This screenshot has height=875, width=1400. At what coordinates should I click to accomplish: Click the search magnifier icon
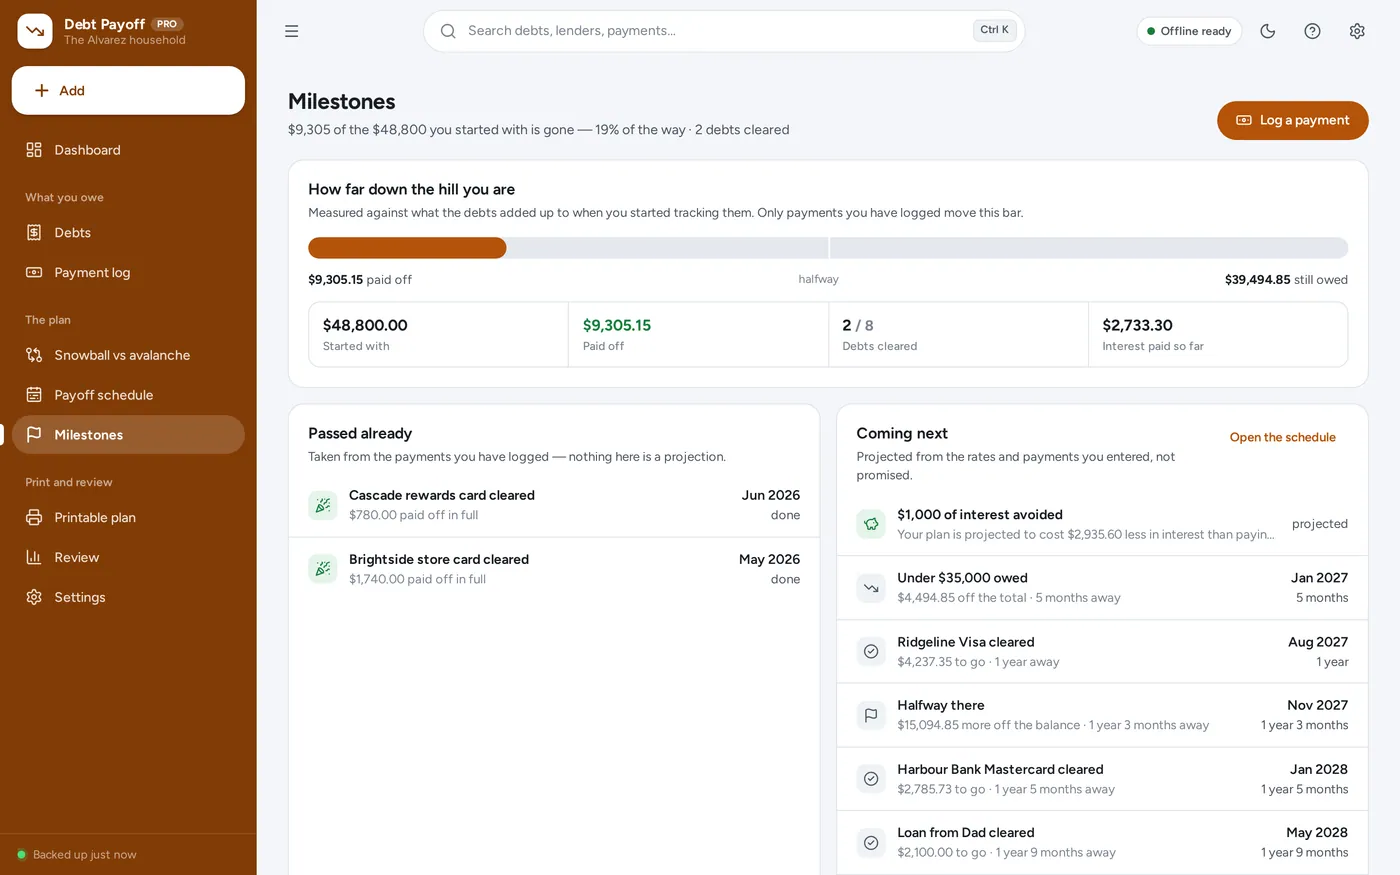click(x=448, y=31)
